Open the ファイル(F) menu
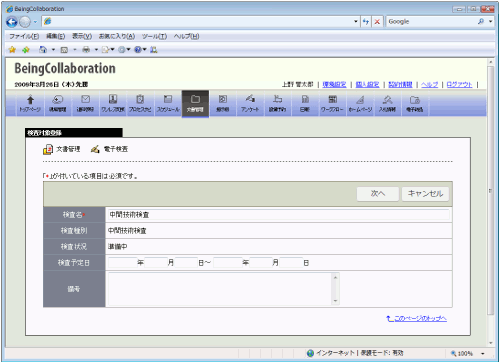Viewport: 500px width, 363px height. pos(24,36)
